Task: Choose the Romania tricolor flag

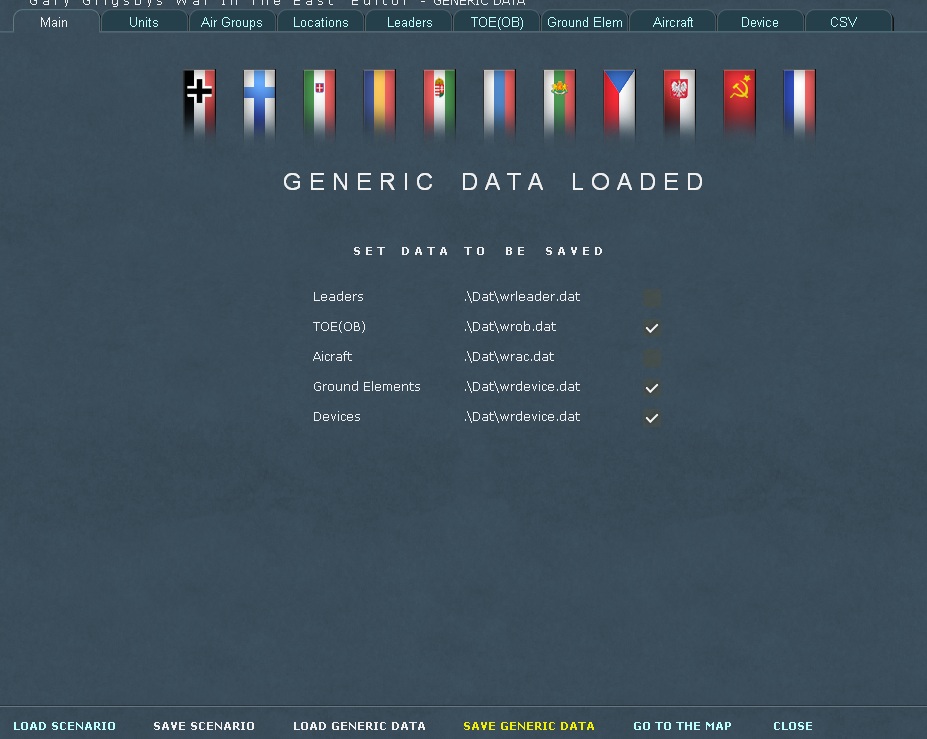Action: [380, 103]
